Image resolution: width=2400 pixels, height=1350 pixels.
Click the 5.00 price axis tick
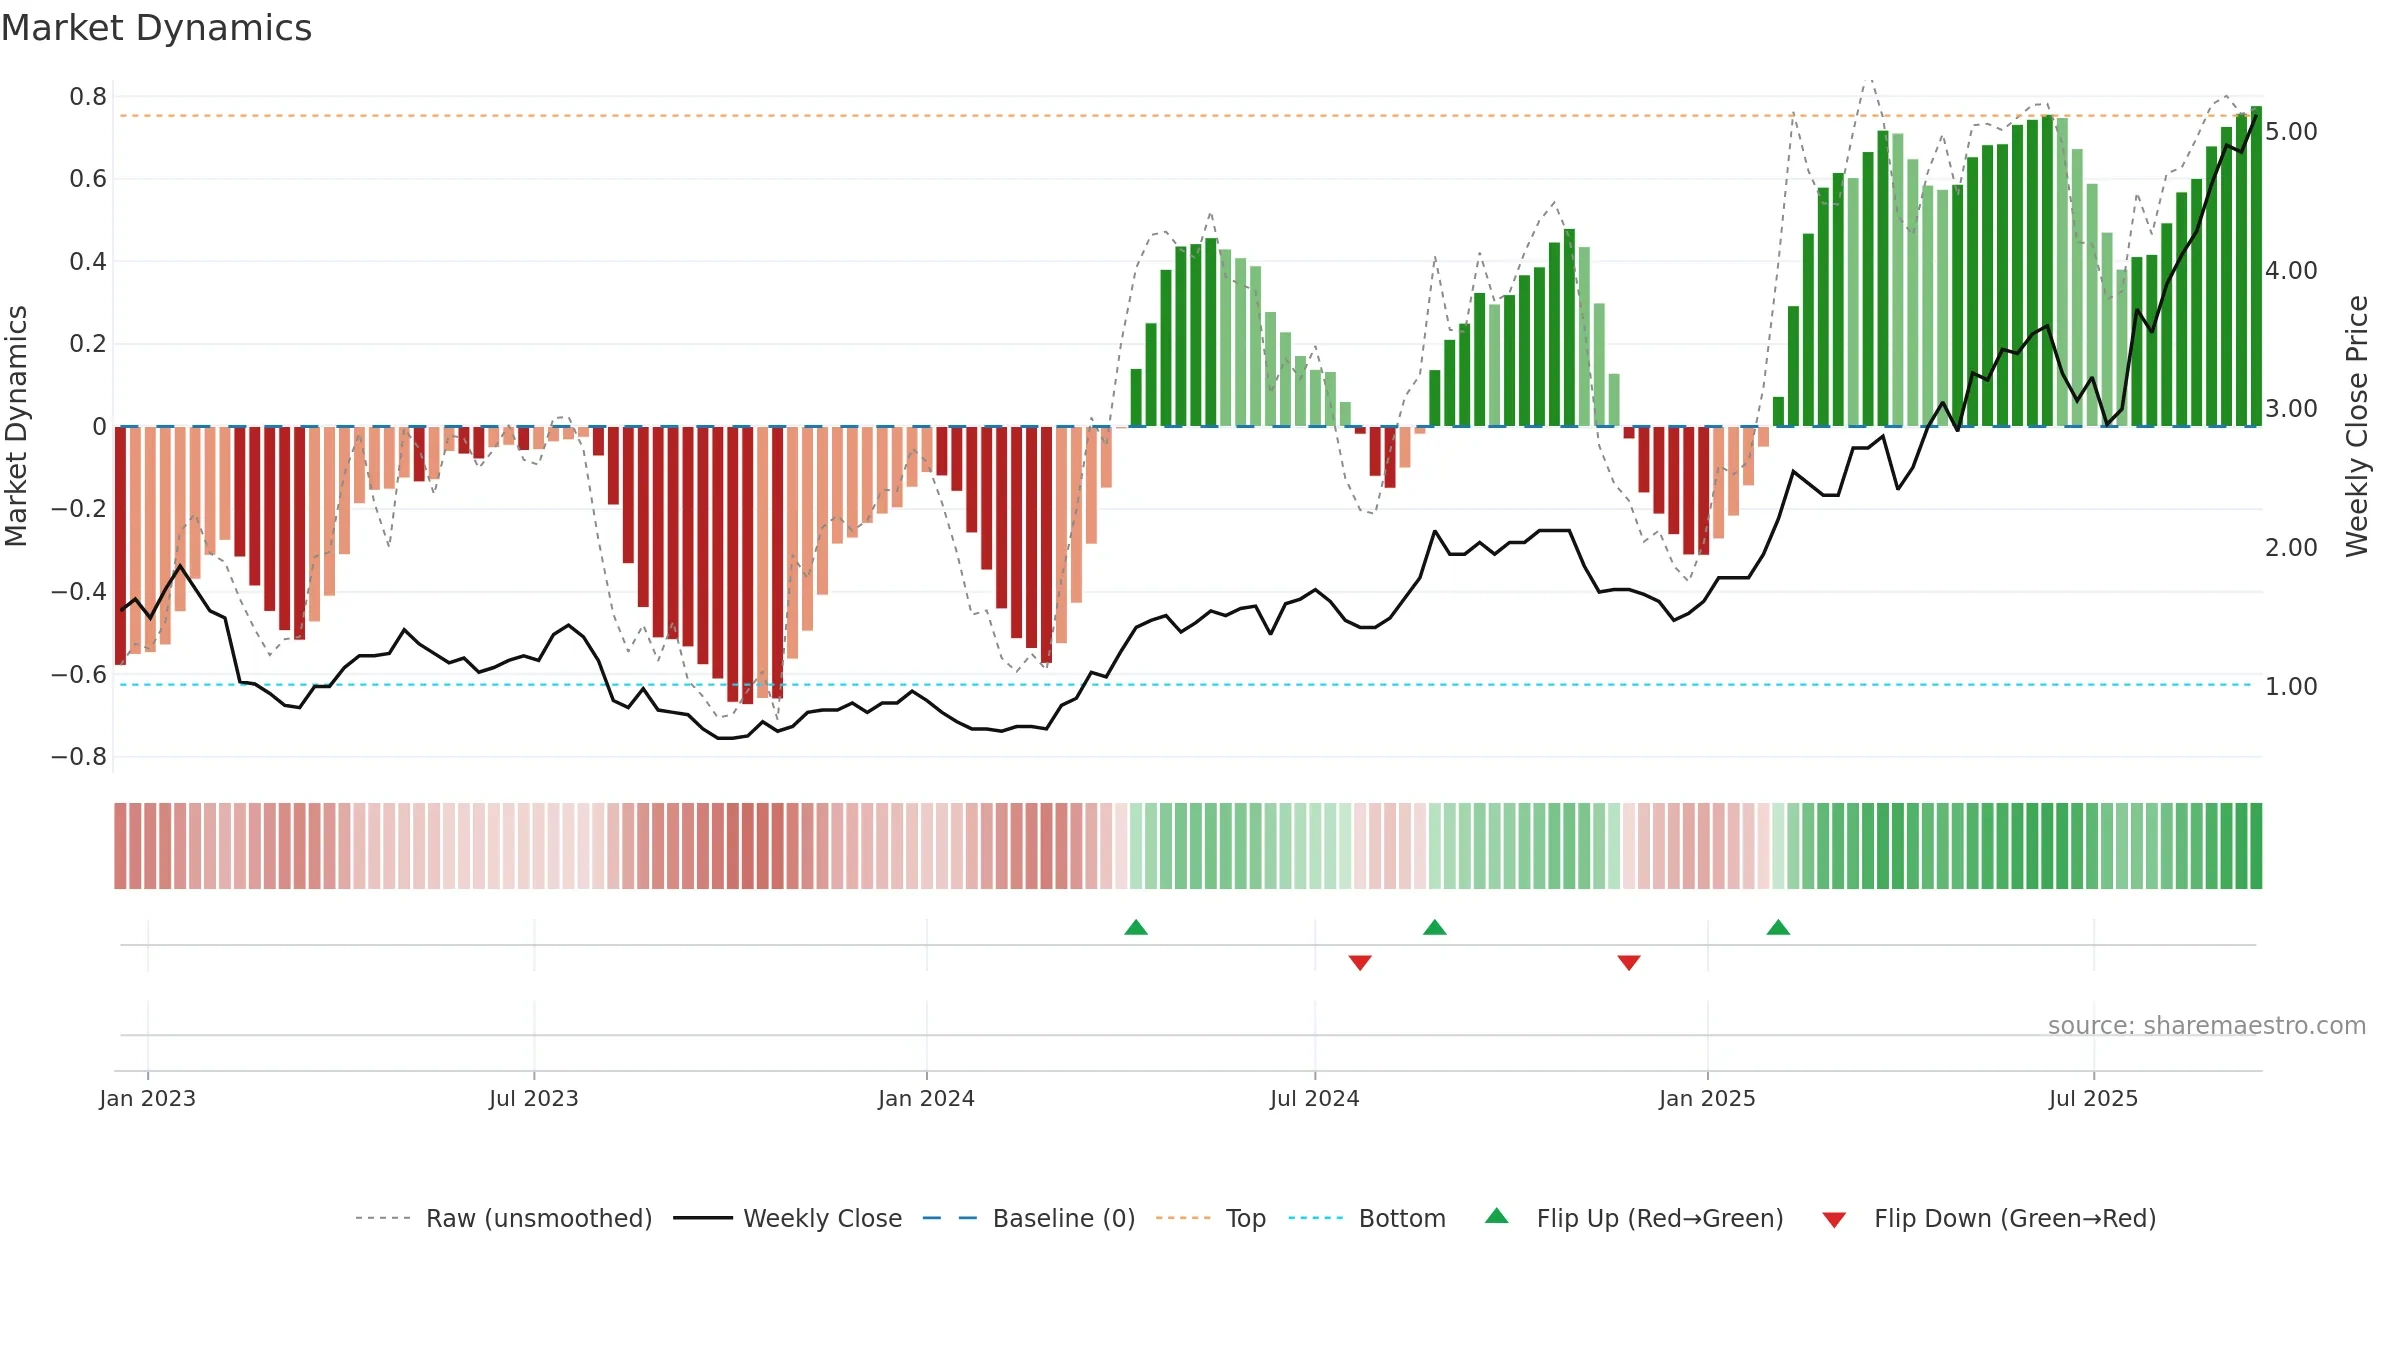[x=2291, y=132]
